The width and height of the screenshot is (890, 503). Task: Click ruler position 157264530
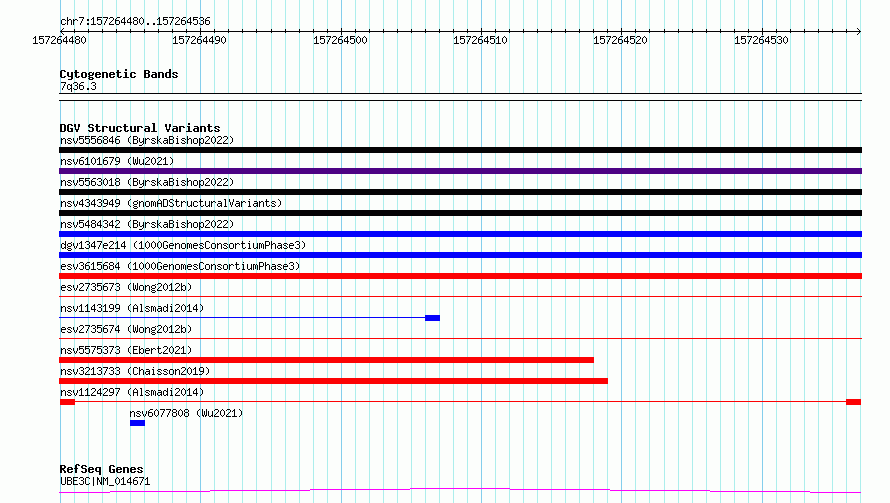(761, 40)
